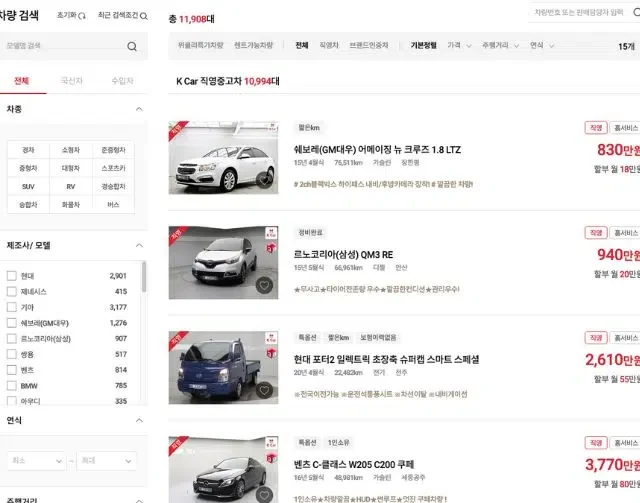Viewport: 640px width, 503px height.
Task: Click the 초기화 reset icon
Action: coord(81,17)
